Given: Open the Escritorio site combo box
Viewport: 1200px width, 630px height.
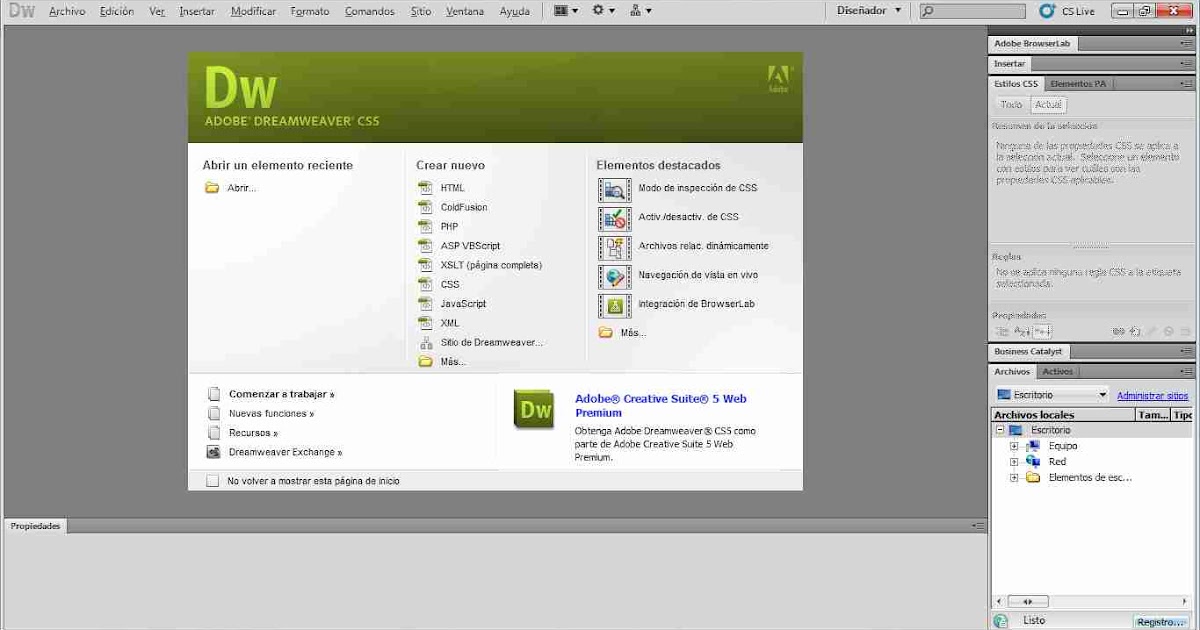Looking at the screenshot, I should point(1052,395).
